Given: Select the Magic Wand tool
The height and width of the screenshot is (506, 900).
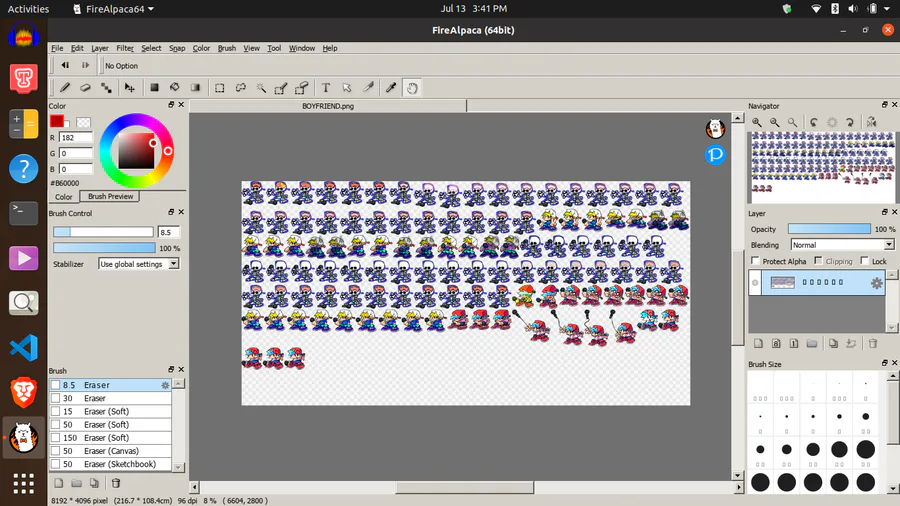Looking at the screenshot, I should [x=261, y=88].
